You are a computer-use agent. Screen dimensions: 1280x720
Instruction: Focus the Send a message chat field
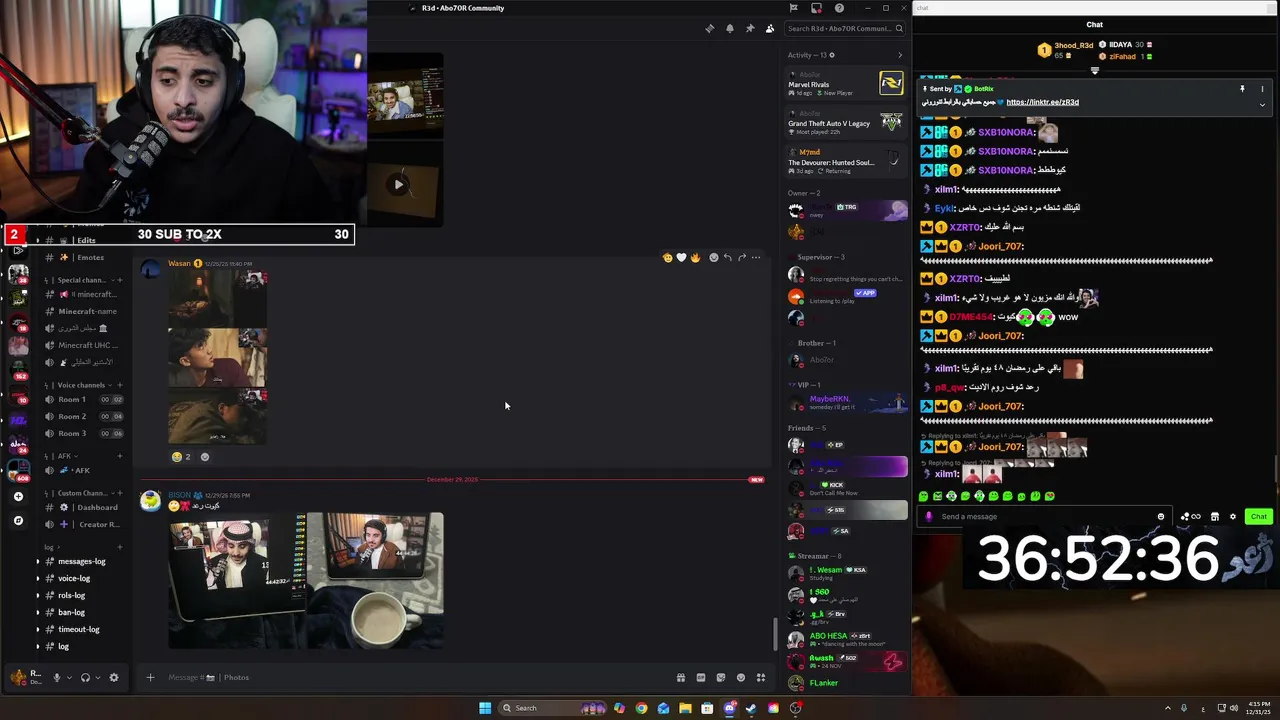[1043, 517]
